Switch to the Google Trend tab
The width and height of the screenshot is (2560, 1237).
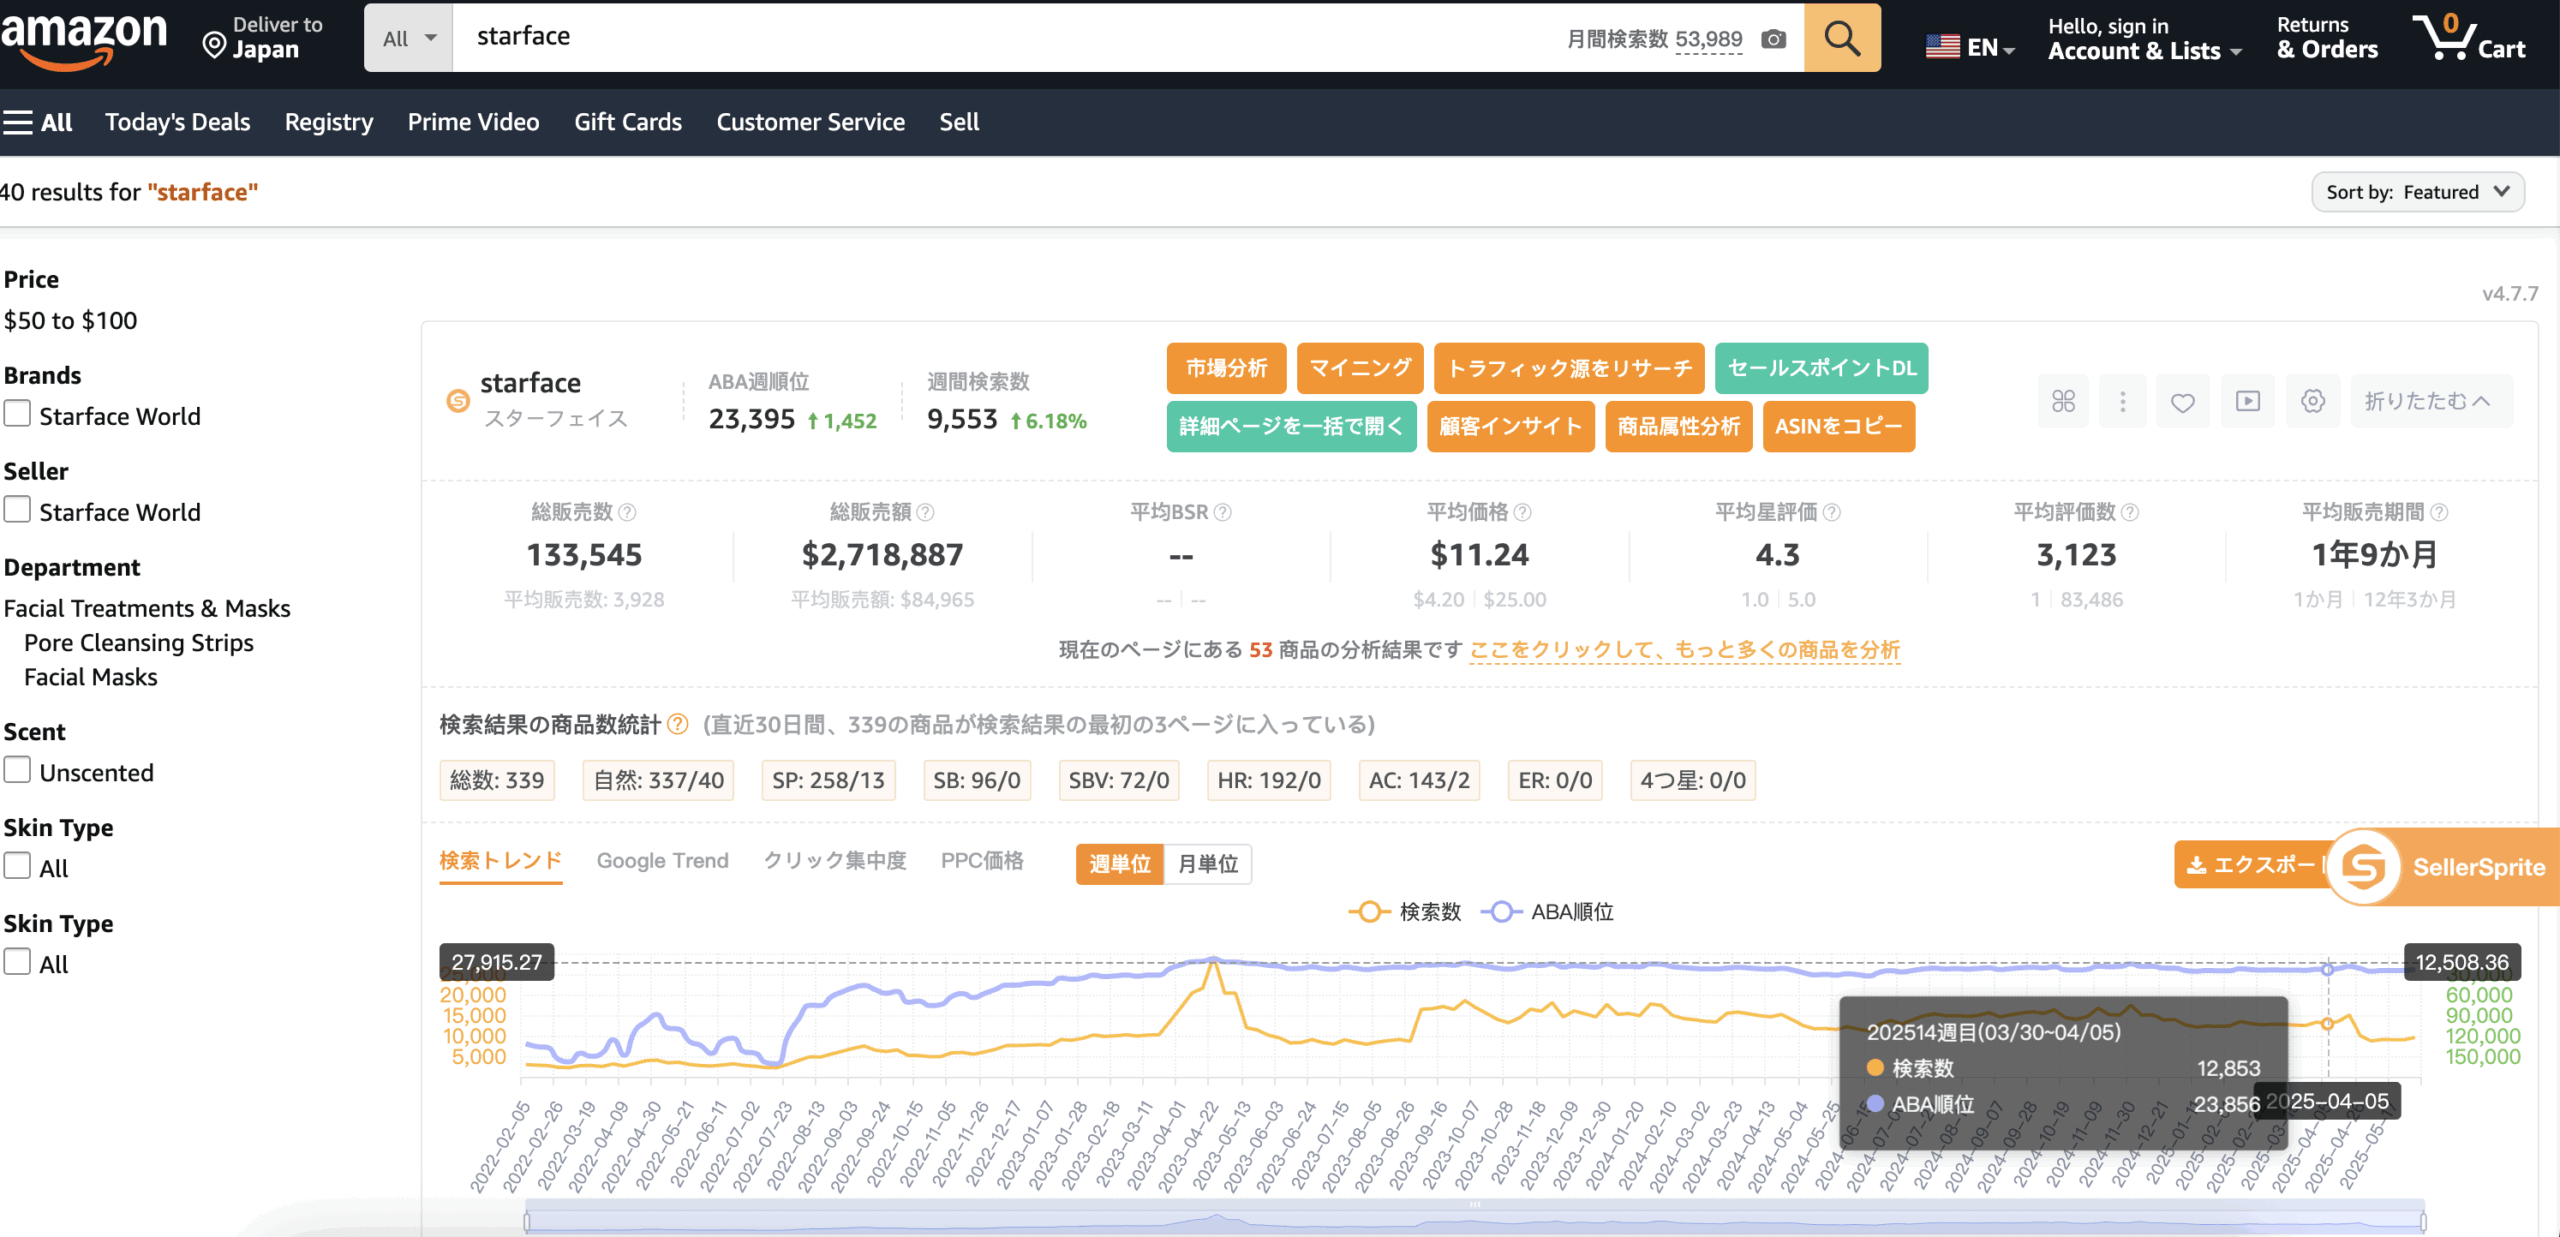tap(663, 861)
